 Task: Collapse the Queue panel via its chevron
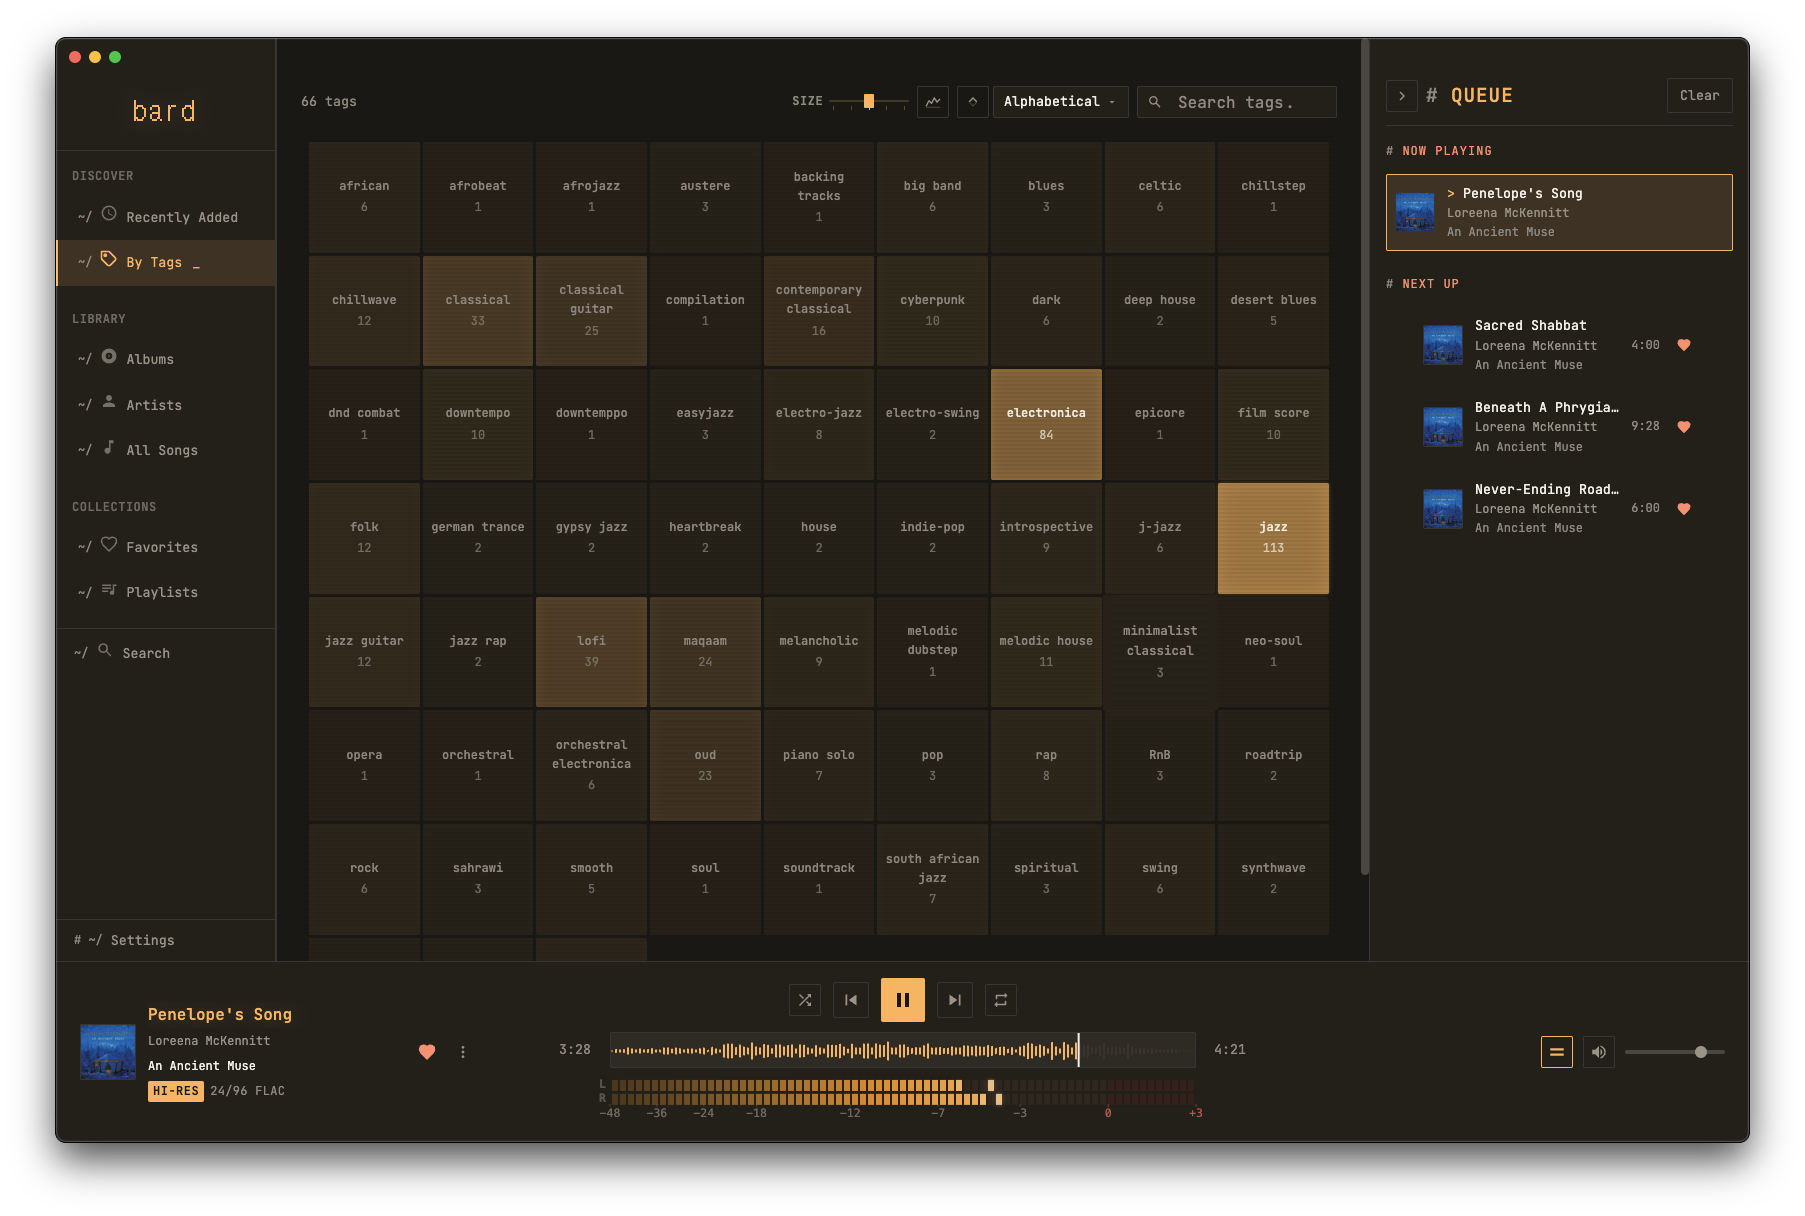pos(1401,95)
